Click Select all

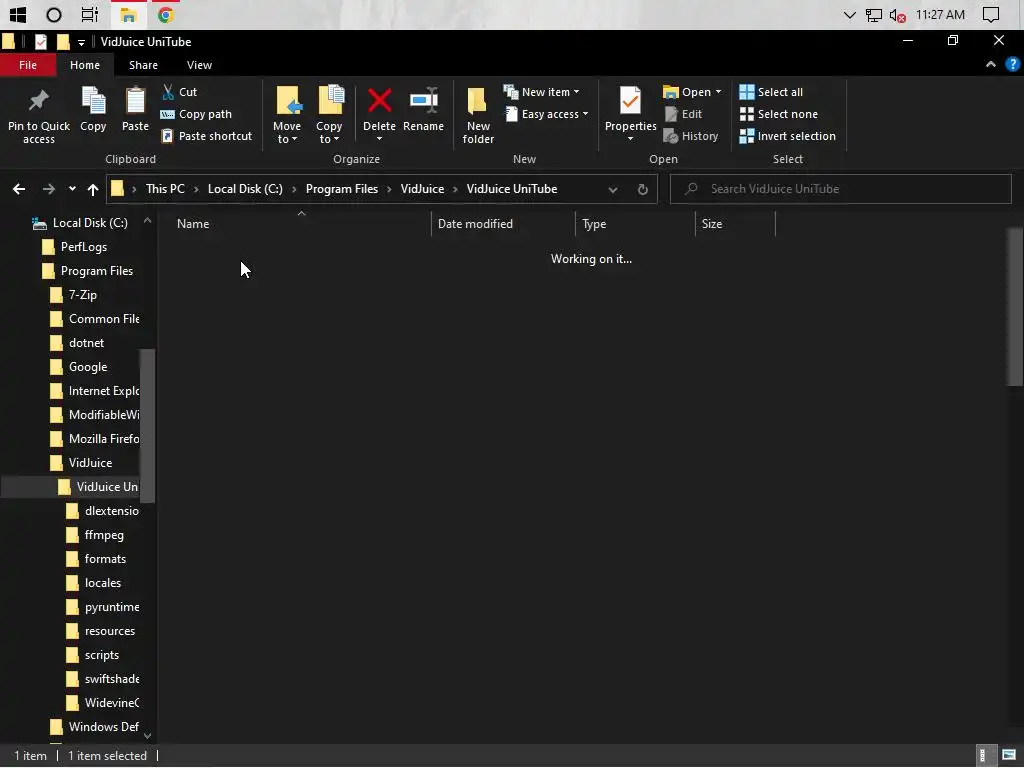771,92
